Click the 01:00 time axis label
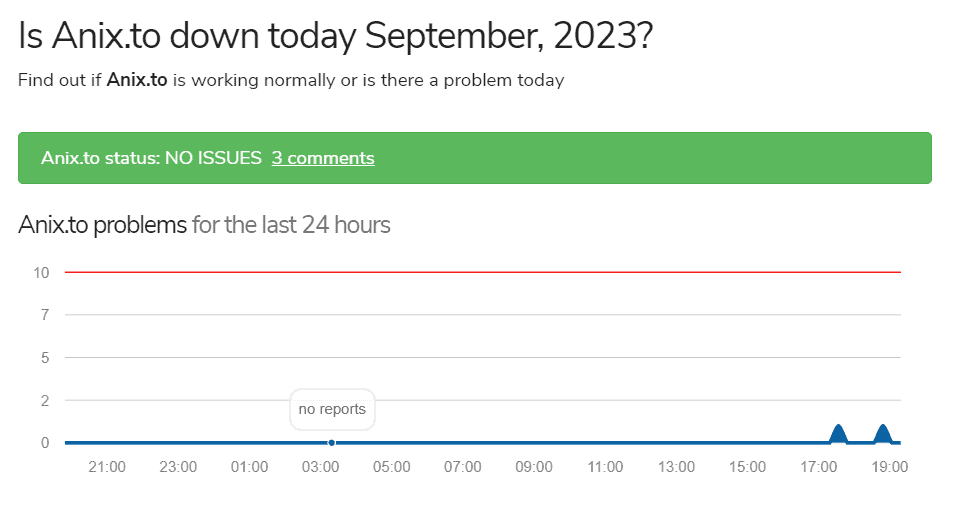Viewport: 965px width, 505px height. pos(249,467)
